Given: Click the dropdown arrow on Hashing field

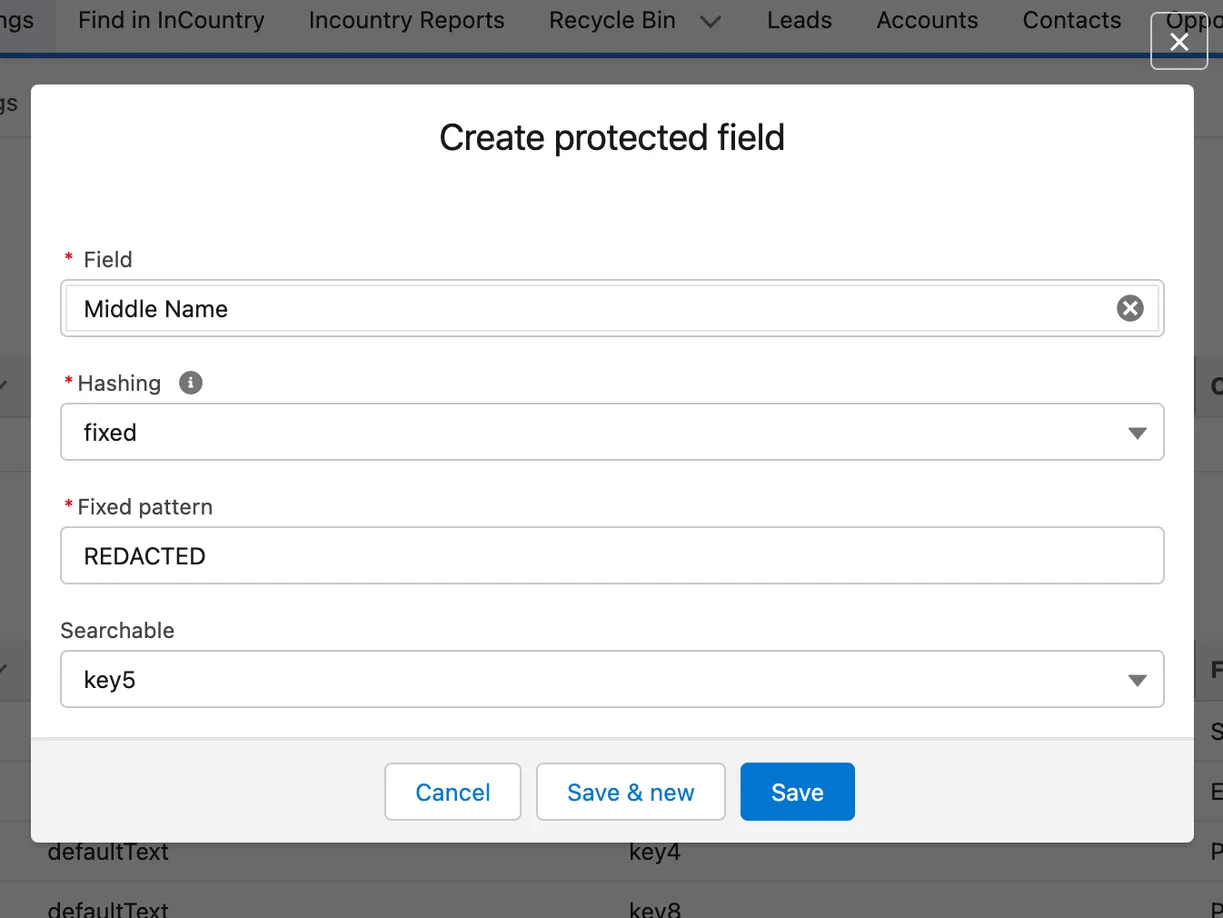Looking at the screenshot, I should [1137, 432].
